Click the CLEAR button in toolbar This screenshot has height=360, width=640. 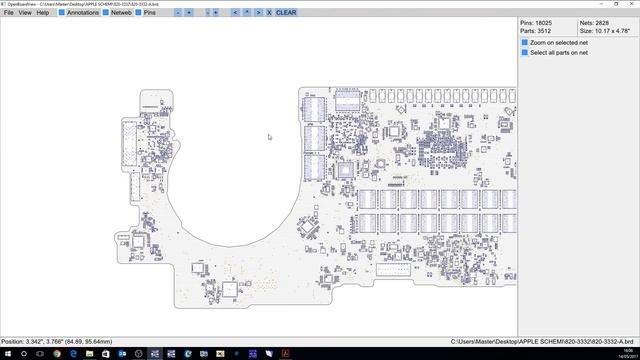pos(286,13)
